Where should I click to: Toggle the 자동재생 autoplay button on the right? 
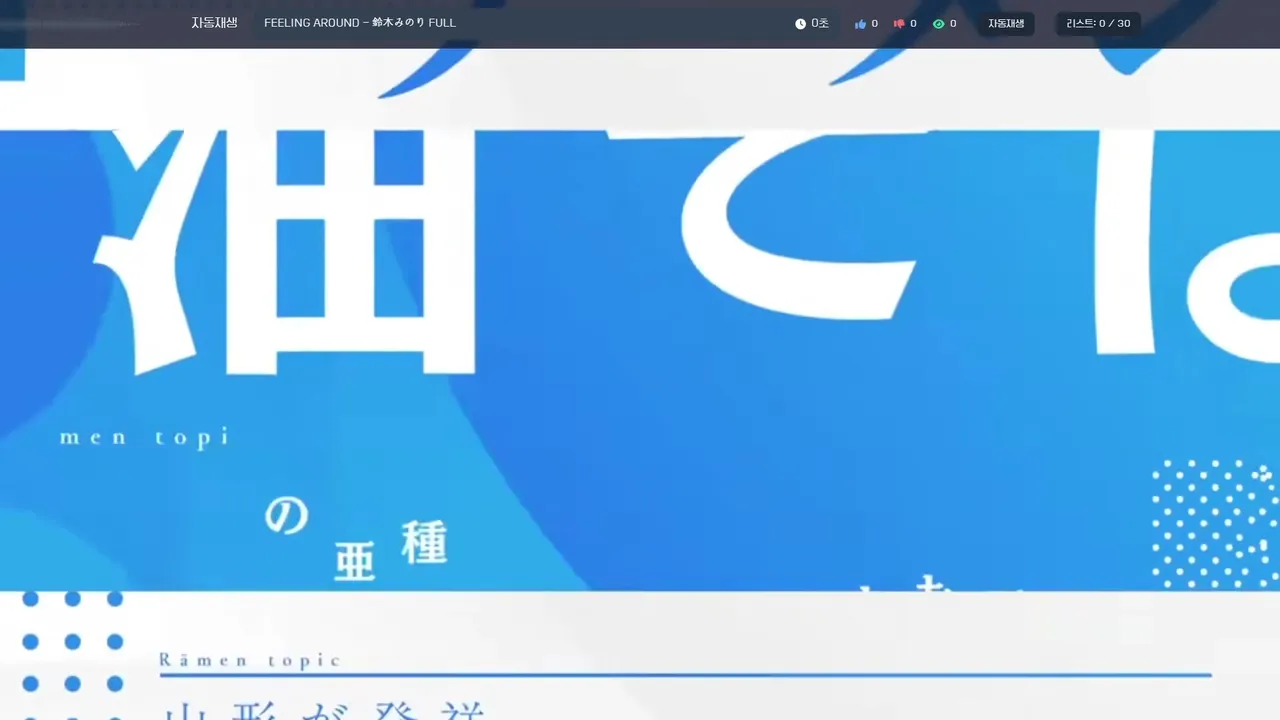coord(1006,24)
